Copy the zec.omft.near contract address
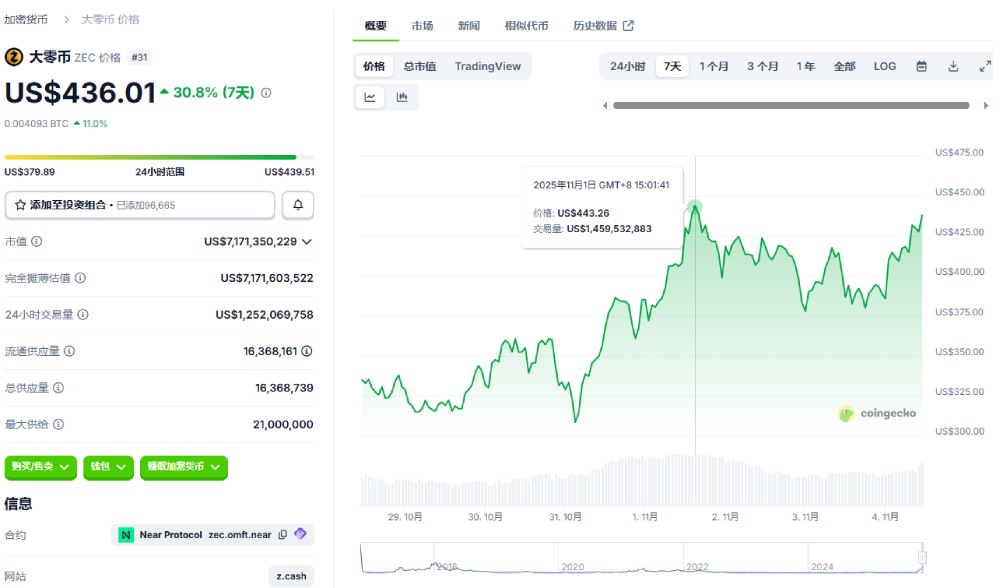Screen dimensions: 1000x588 (x=283, y=535)
